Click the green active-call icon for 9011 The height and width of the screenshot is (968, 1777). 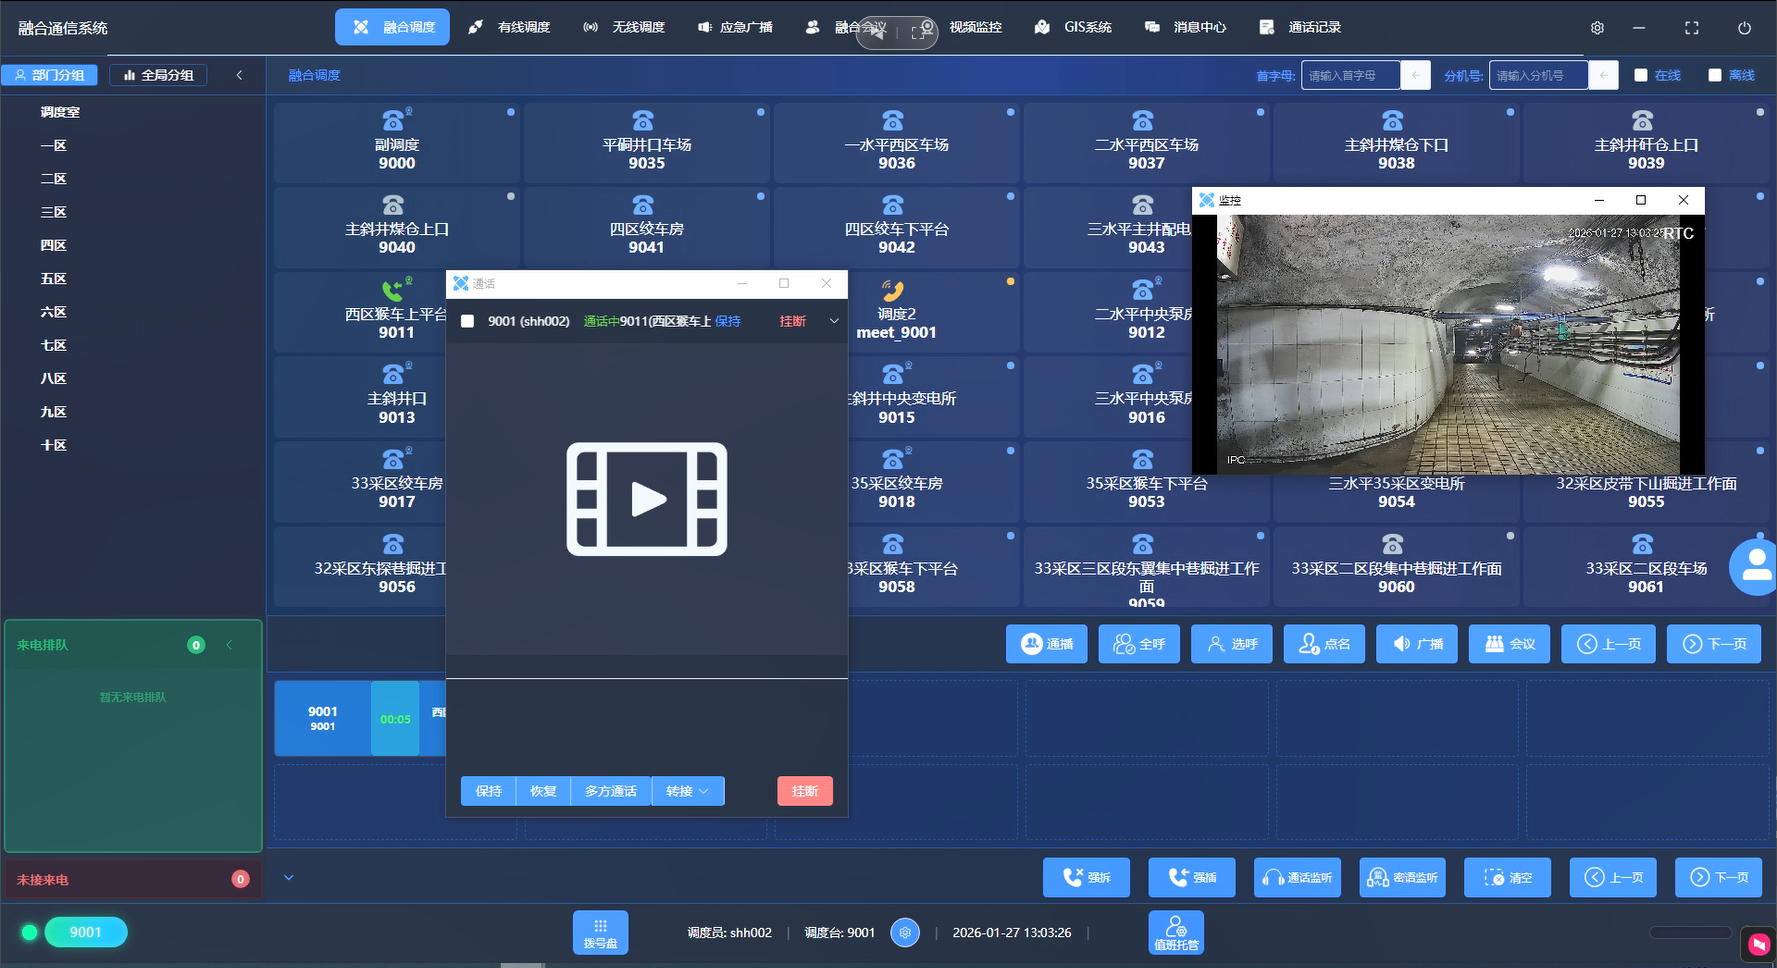coord(394,290)
